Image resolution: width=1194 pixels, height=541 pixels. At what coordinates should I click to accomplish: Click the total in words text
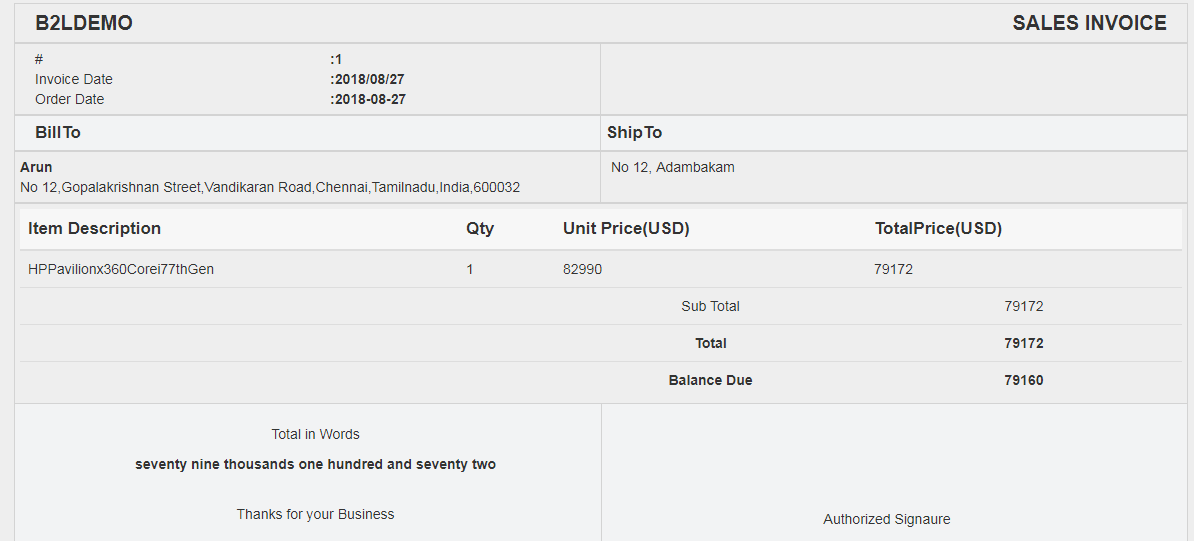(315, 464)
